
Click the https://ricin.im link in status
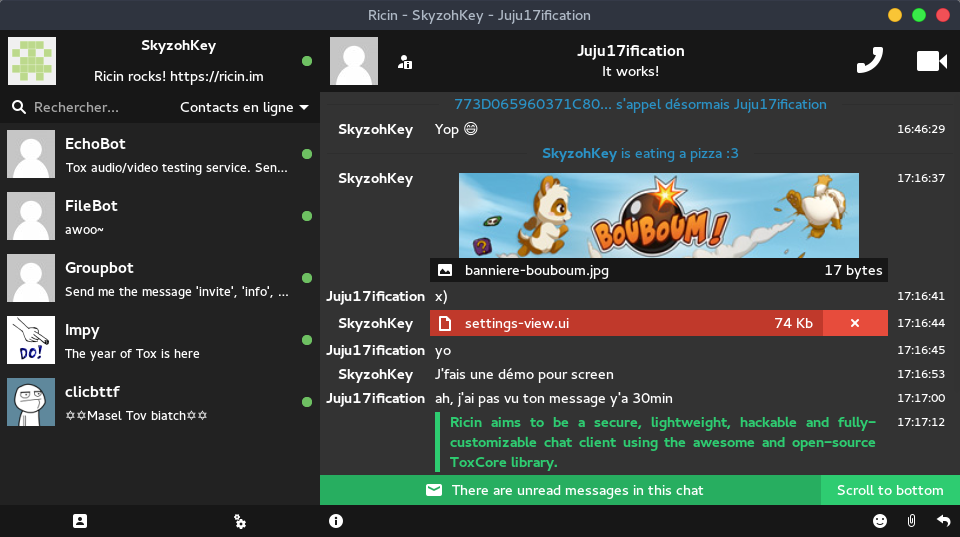[217, 77]
